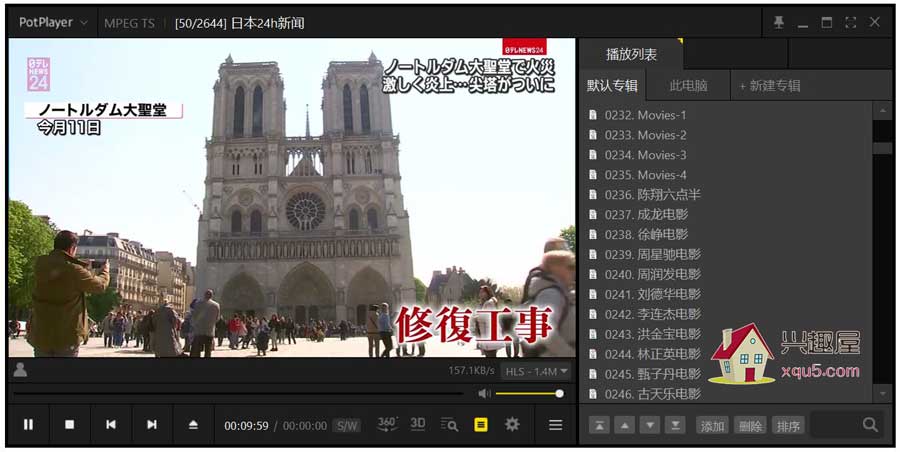The width and height of the screenshot is (900, 452).
Task: Click the playlist search magnifier icon
Action: point(870,425)
